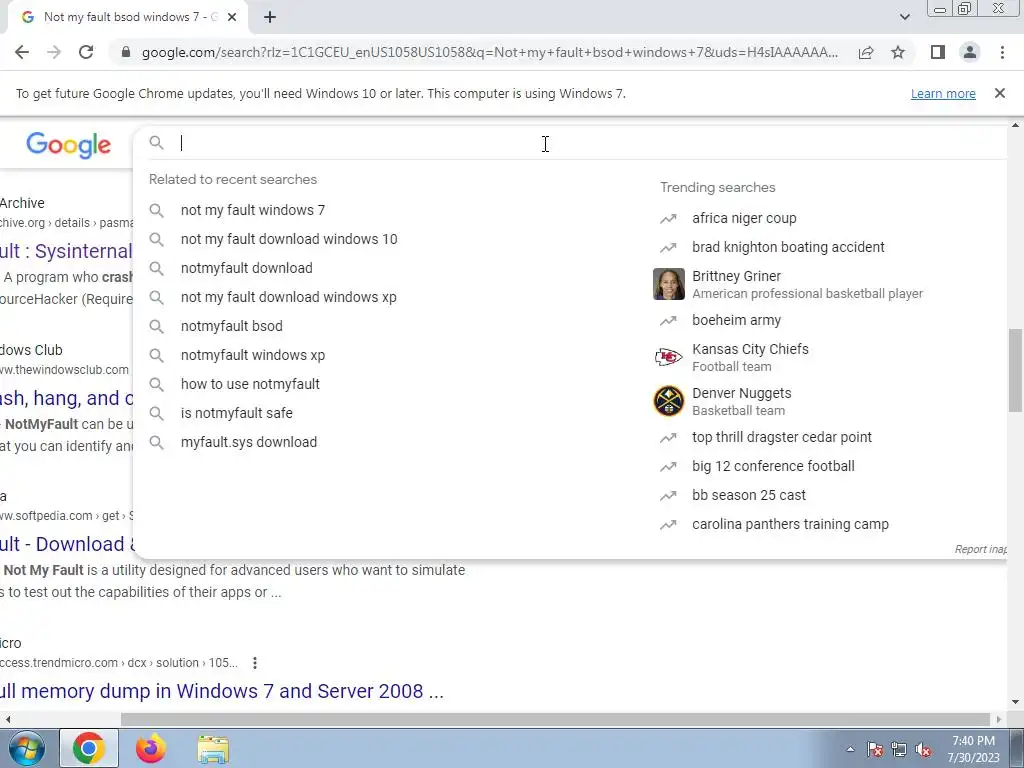Click the magnifier beside 'notmyfault bsod'
Image resolution: width=1024 pixels, height=768 pixels.
[156, 326]
